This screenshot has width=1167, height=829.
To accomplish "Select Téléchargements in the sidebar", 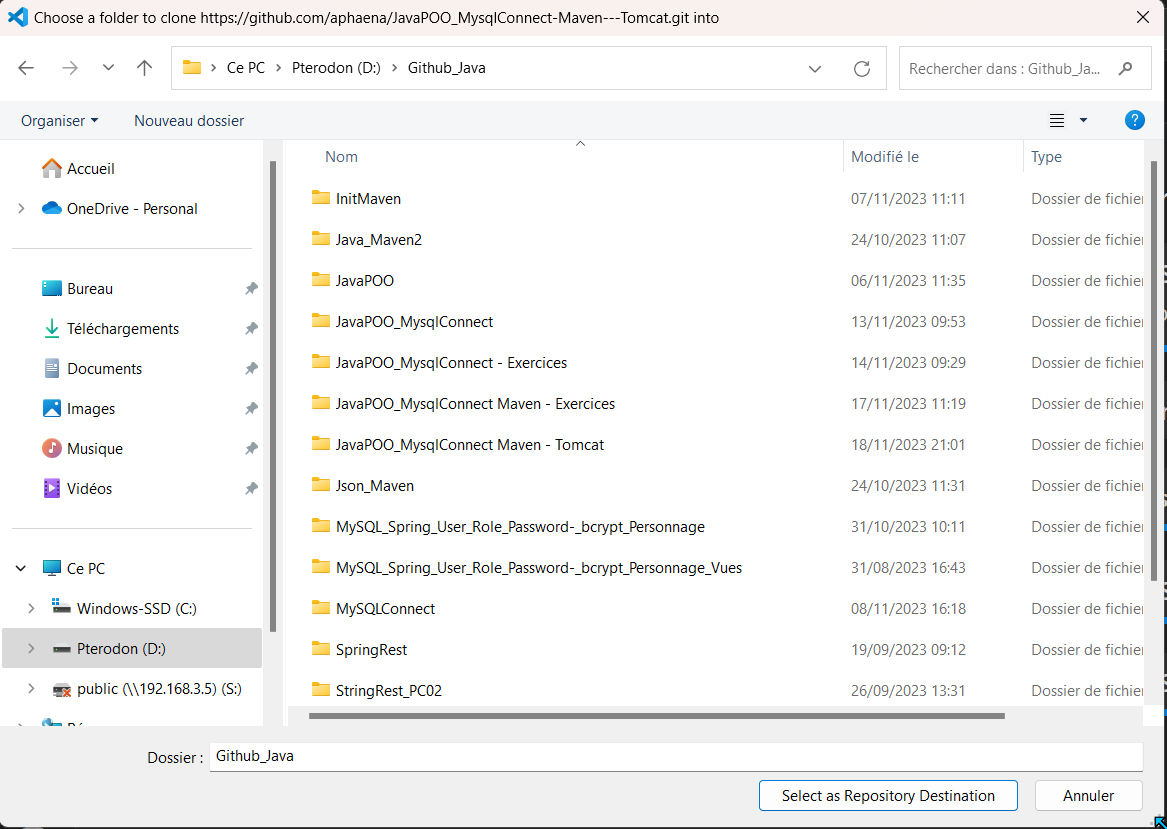I will coord(122,328).
